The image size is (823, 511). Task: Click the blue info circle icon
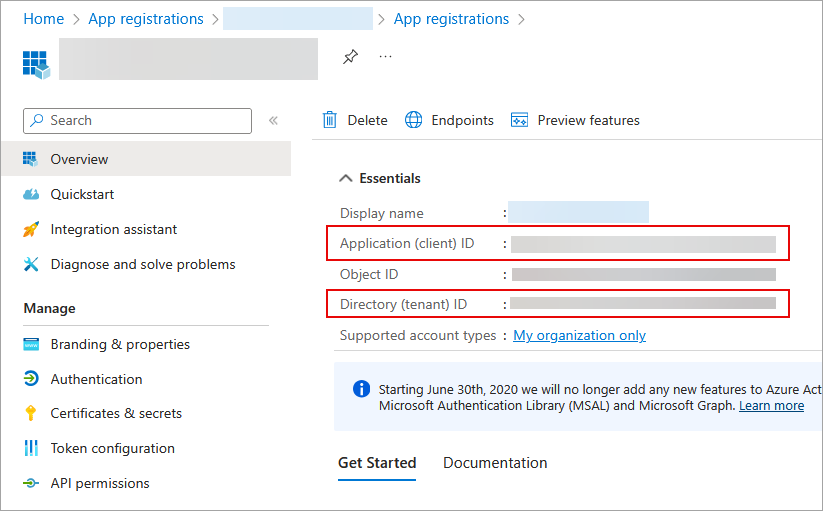[361, 389]
